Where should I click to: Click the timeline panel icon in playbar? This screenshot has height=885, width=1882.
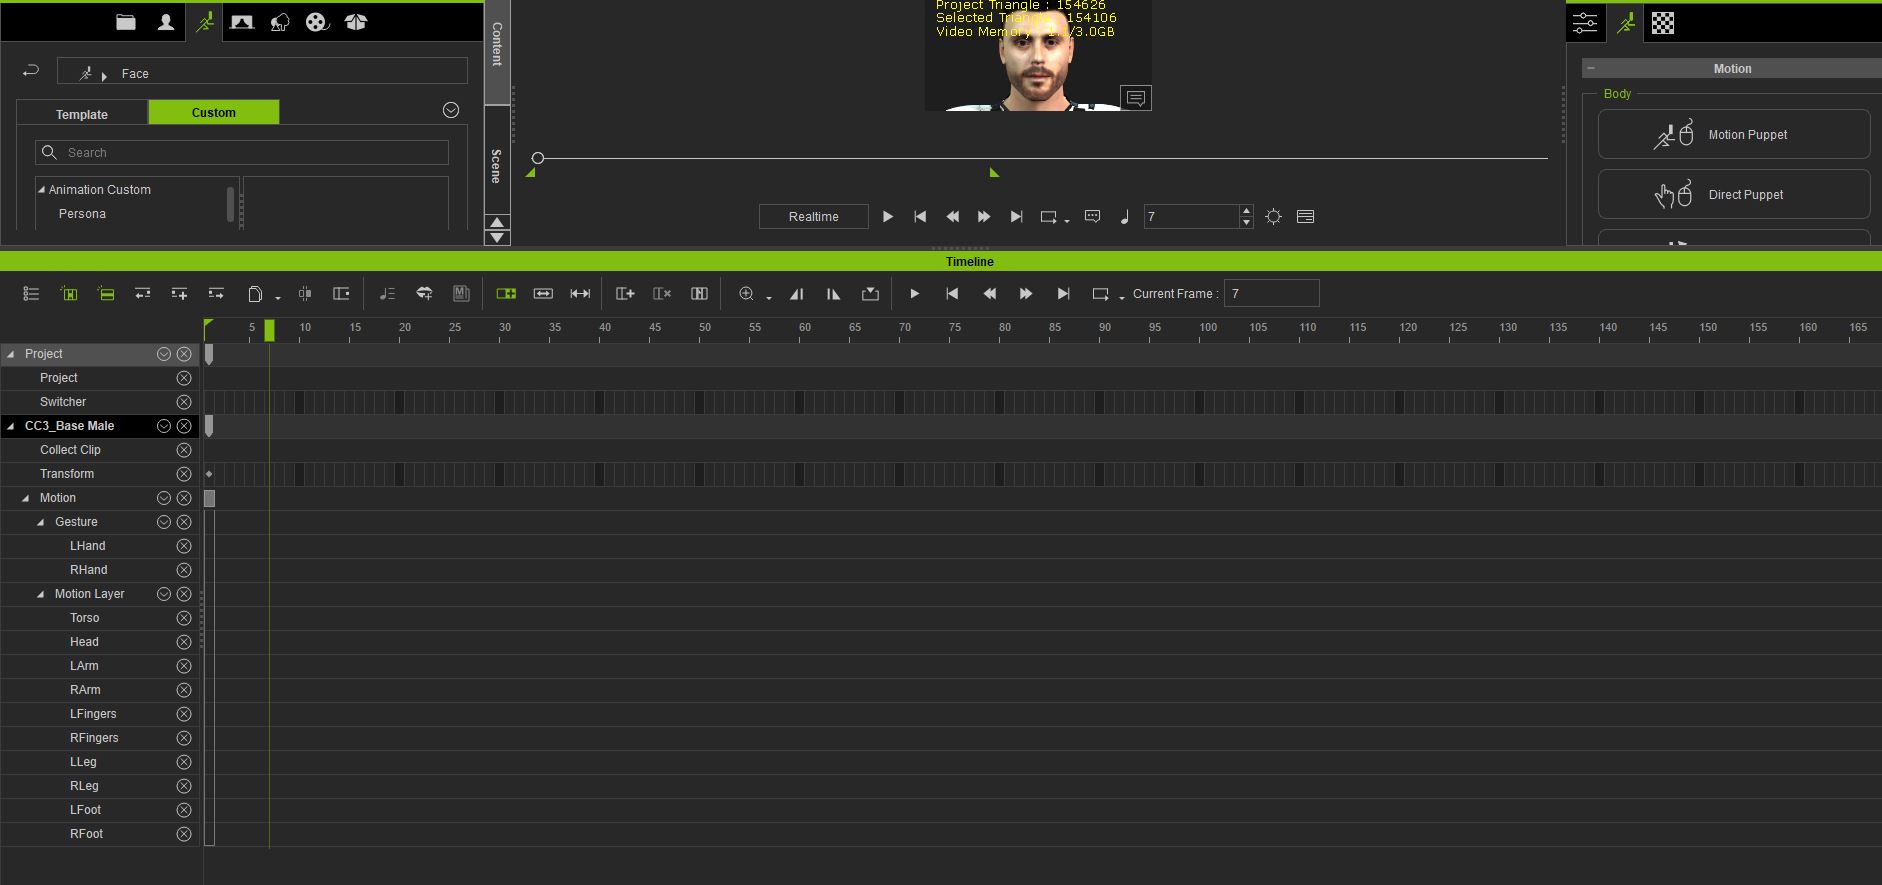[x=1305, y=217]
